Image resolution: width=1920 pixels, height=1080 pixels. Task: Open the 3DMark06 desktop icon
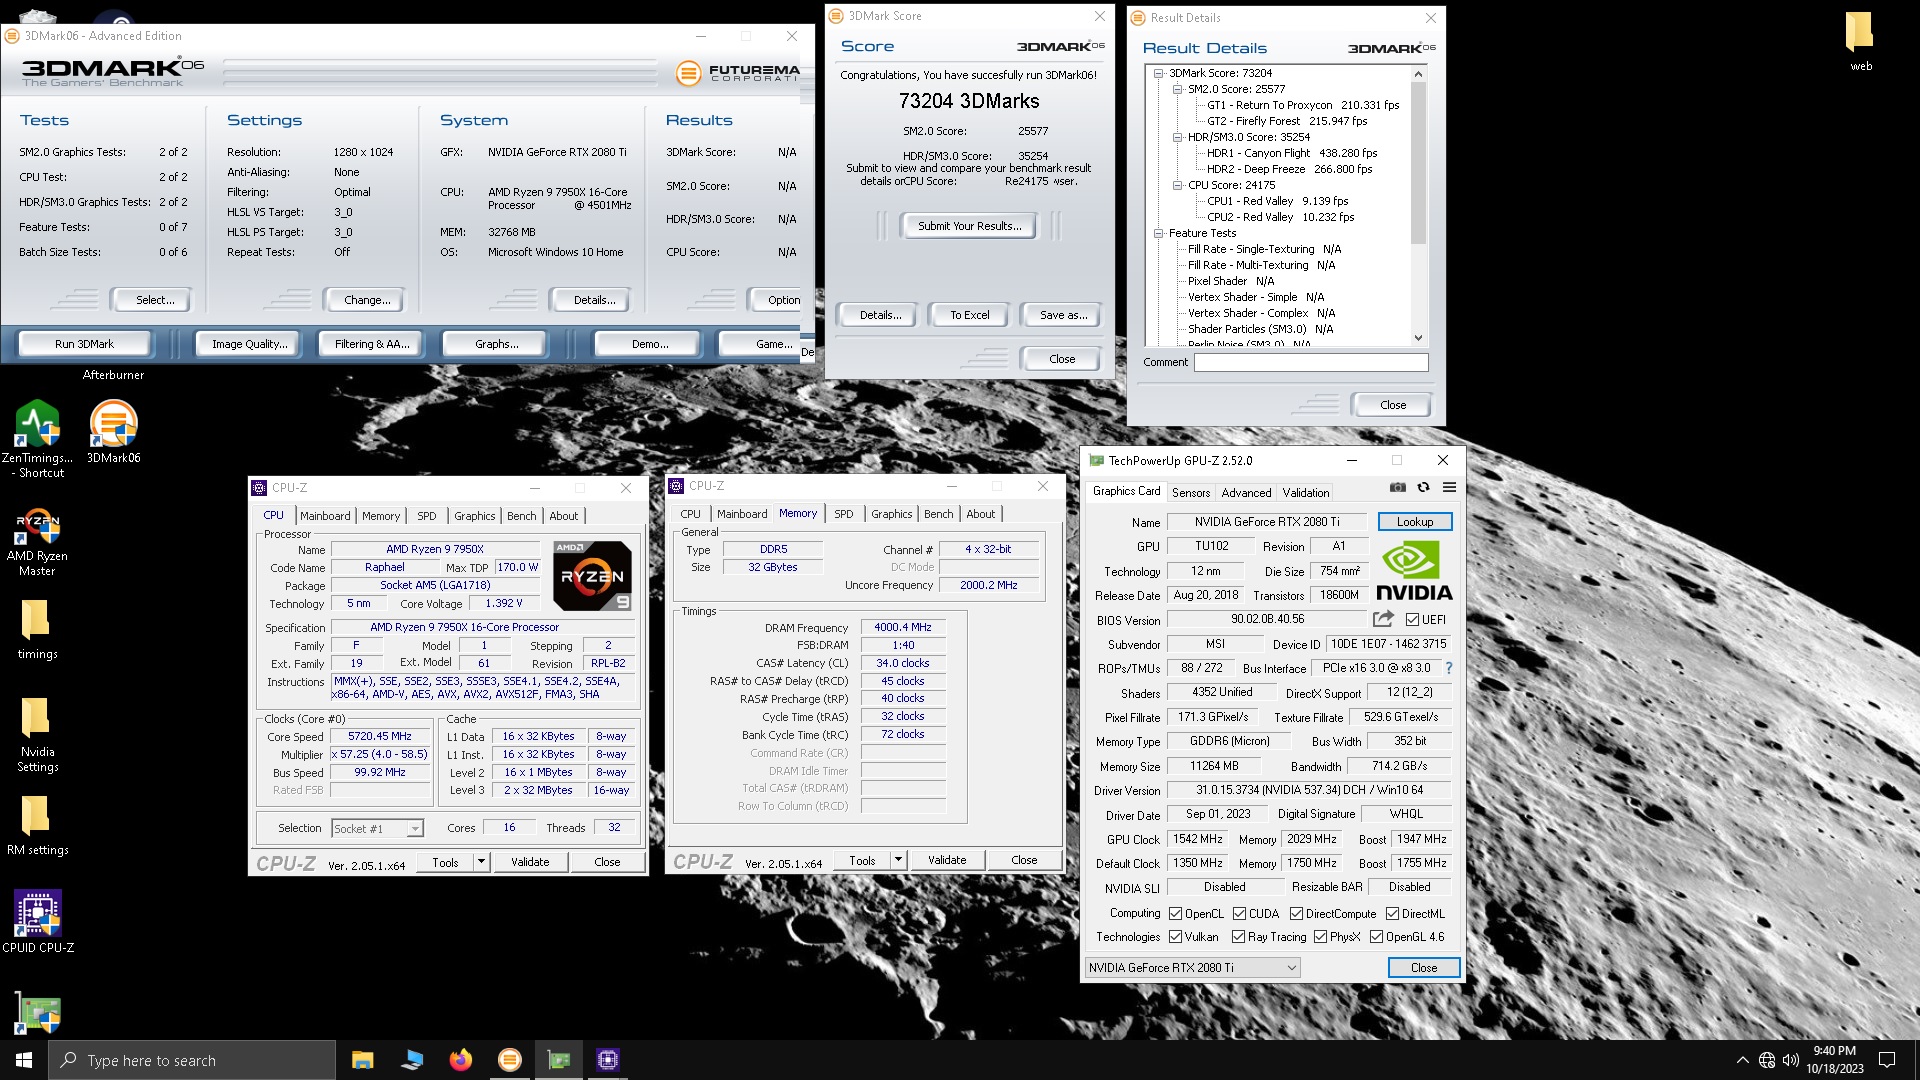pyautogui.click(x=113, y=432)
